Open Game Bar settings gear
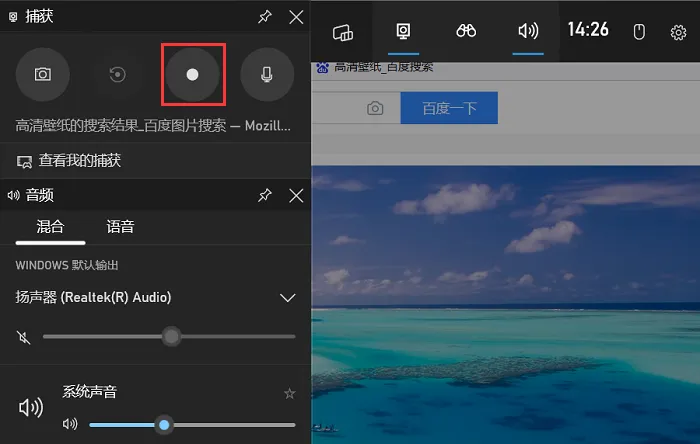The image size is (700, 444). pos(678,32)
